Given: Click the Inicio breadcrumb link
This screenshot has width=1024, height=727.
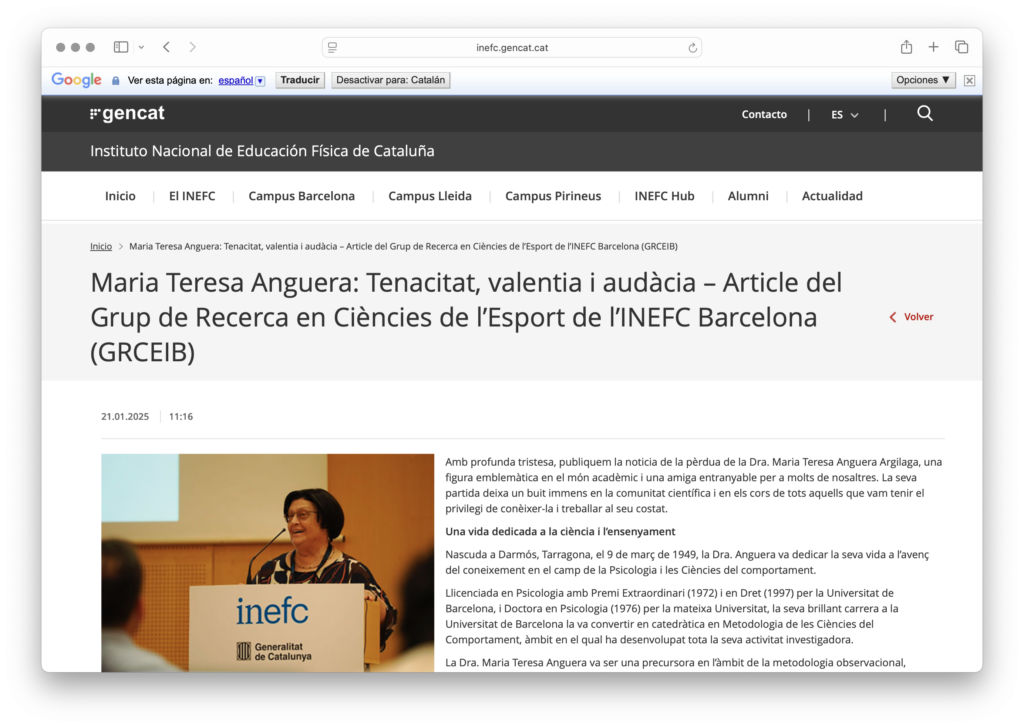Looking at the screenshot, I should [x=101, y=246].
